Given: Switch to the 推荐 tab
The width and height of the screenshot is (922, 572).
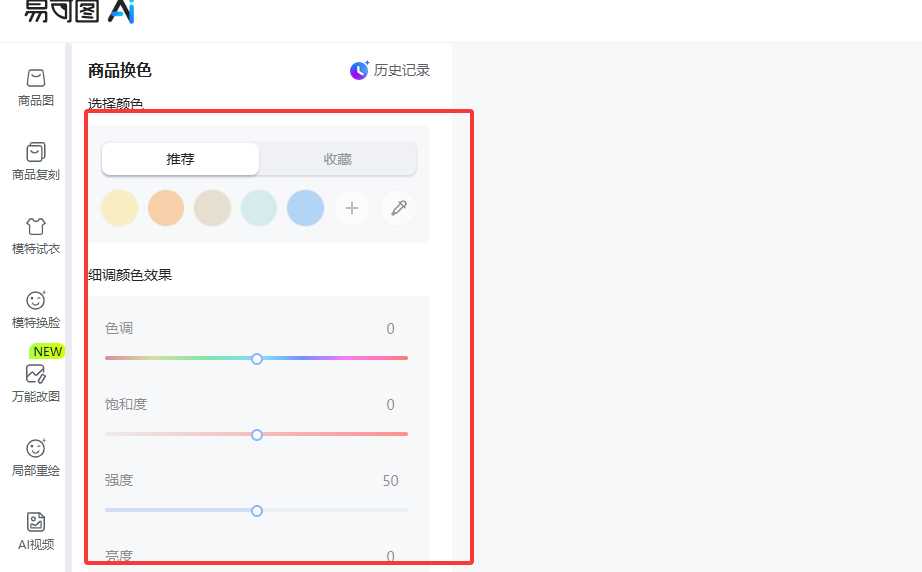Looking at the screenshot, I should point(181,159).
